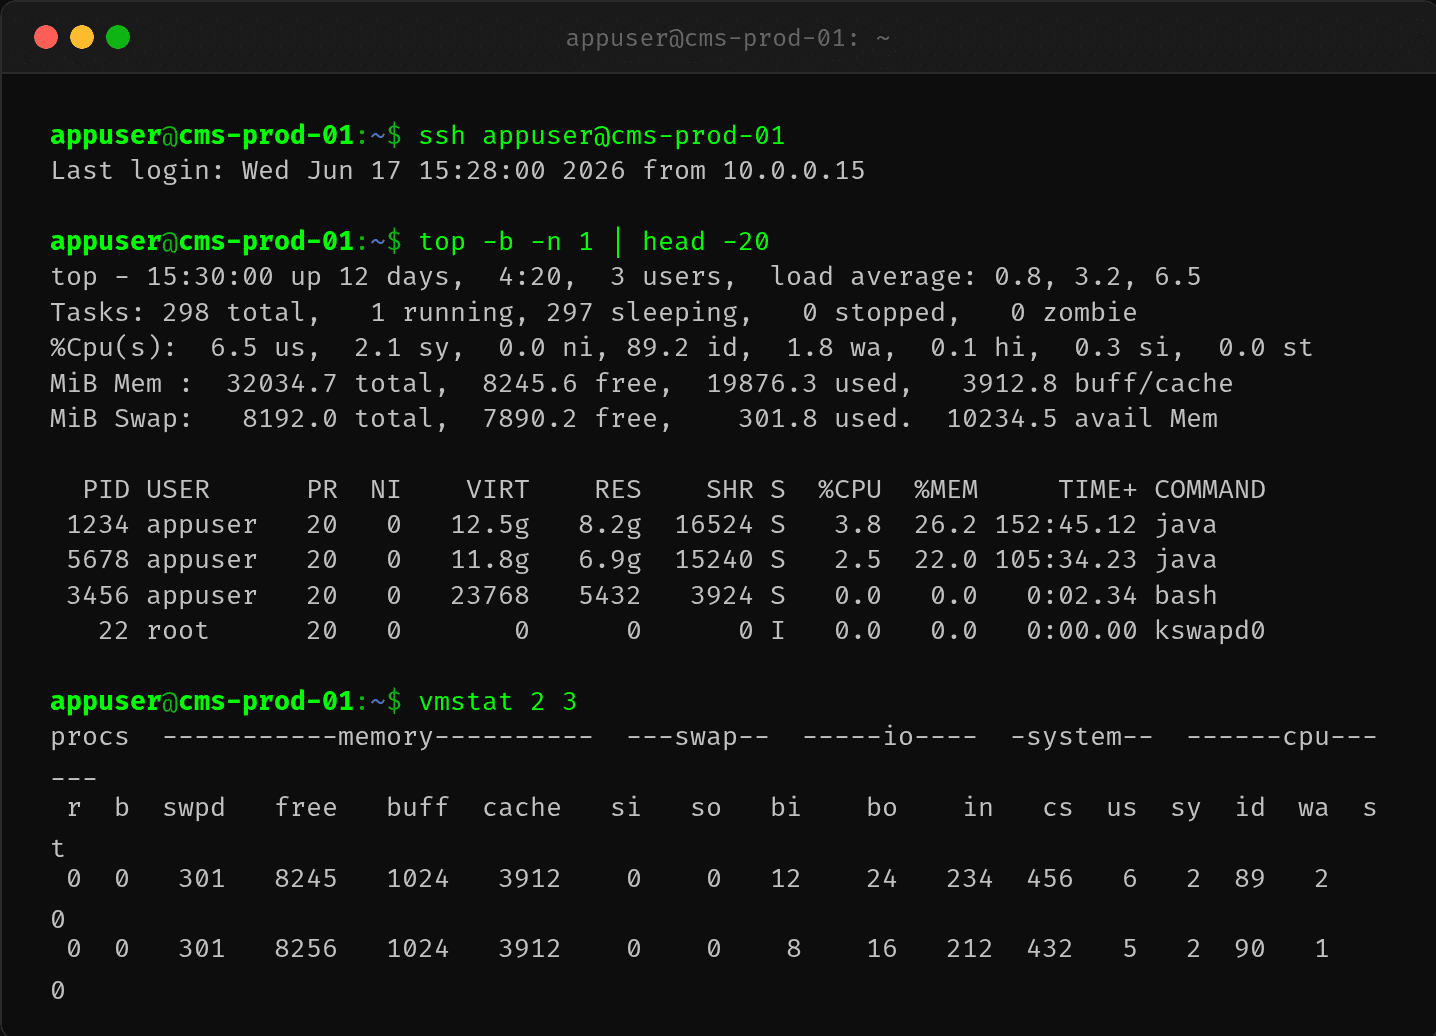This screenshot has height=1036, width=1436.
Task: Select the 'top -b -n 1 | head -20' command
Action: 594,241
